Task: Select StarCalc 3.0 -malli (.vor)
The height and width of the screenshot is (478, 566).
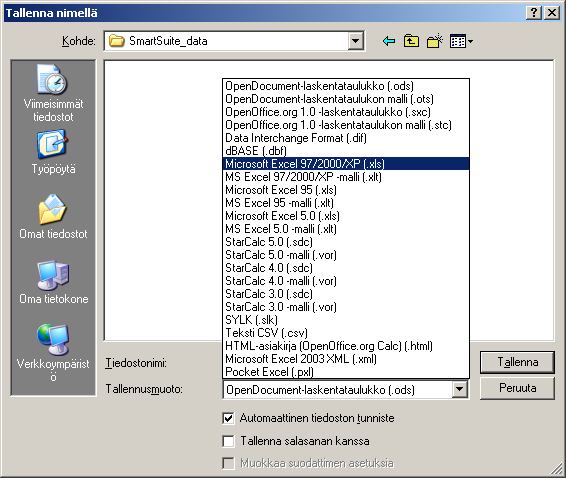Action: click(346, 307)
